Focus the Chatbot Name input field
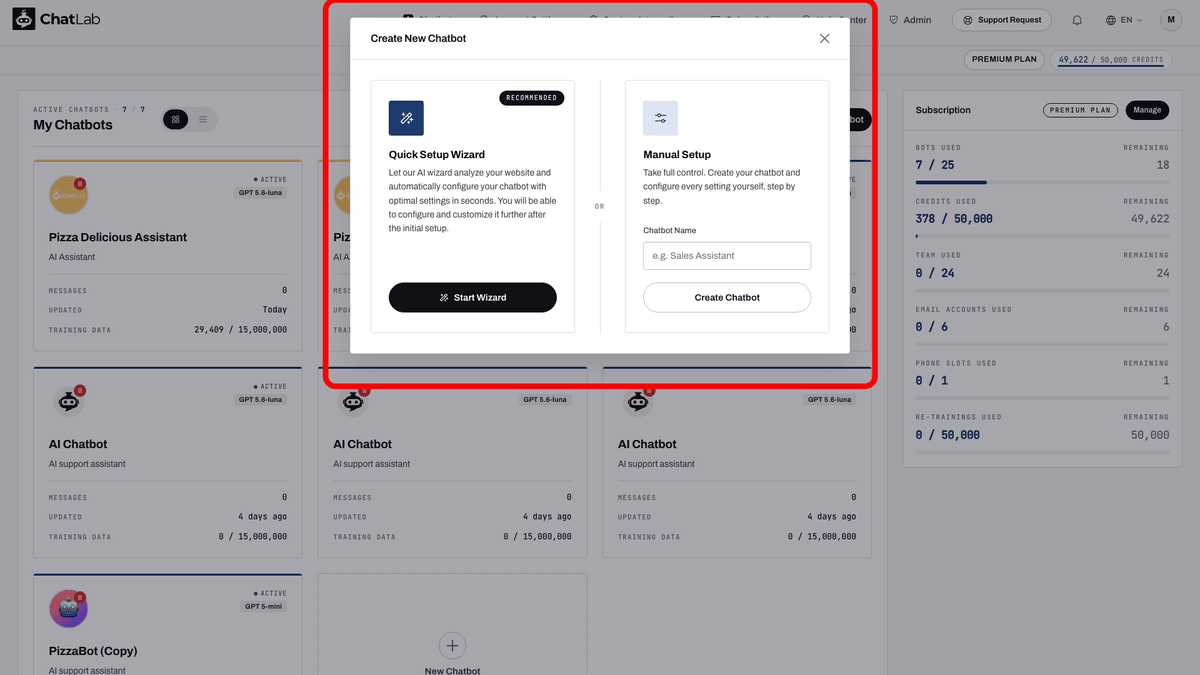The height and width of the screenshot is (675, 1200). click(727, 256)
